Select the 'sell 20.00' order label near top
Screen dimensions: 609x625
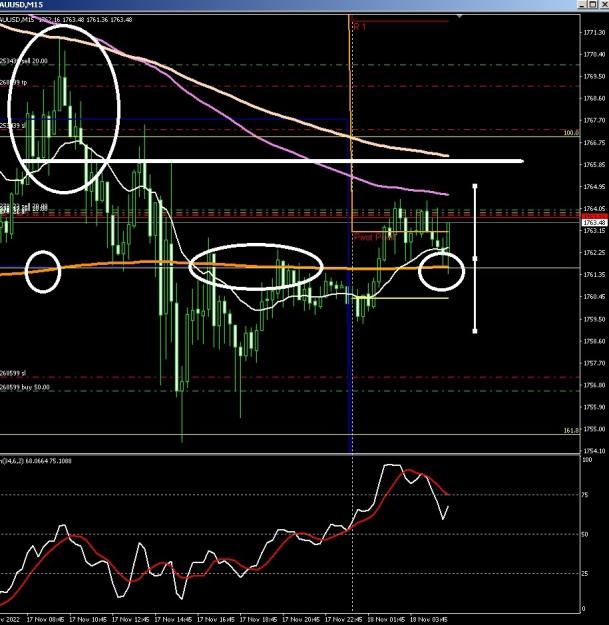point(24,61)
